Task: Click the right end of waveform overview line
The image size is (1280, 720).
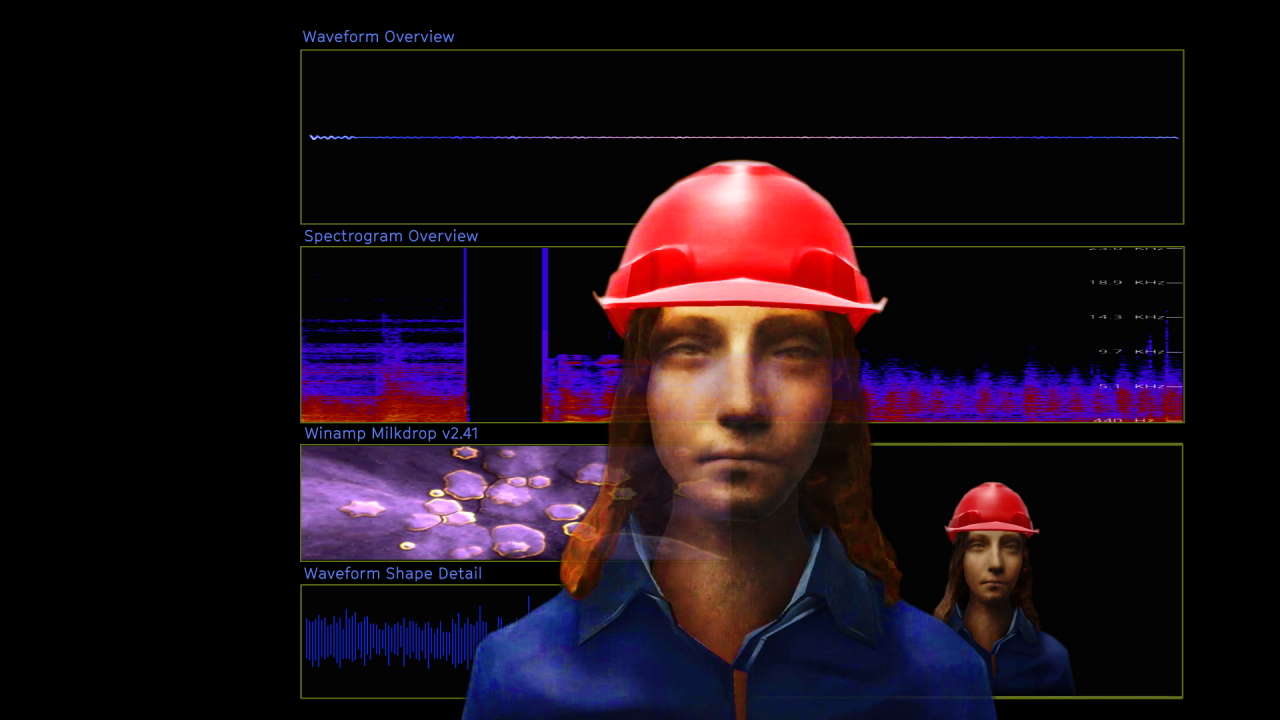Action: (x=1174, y=138)
